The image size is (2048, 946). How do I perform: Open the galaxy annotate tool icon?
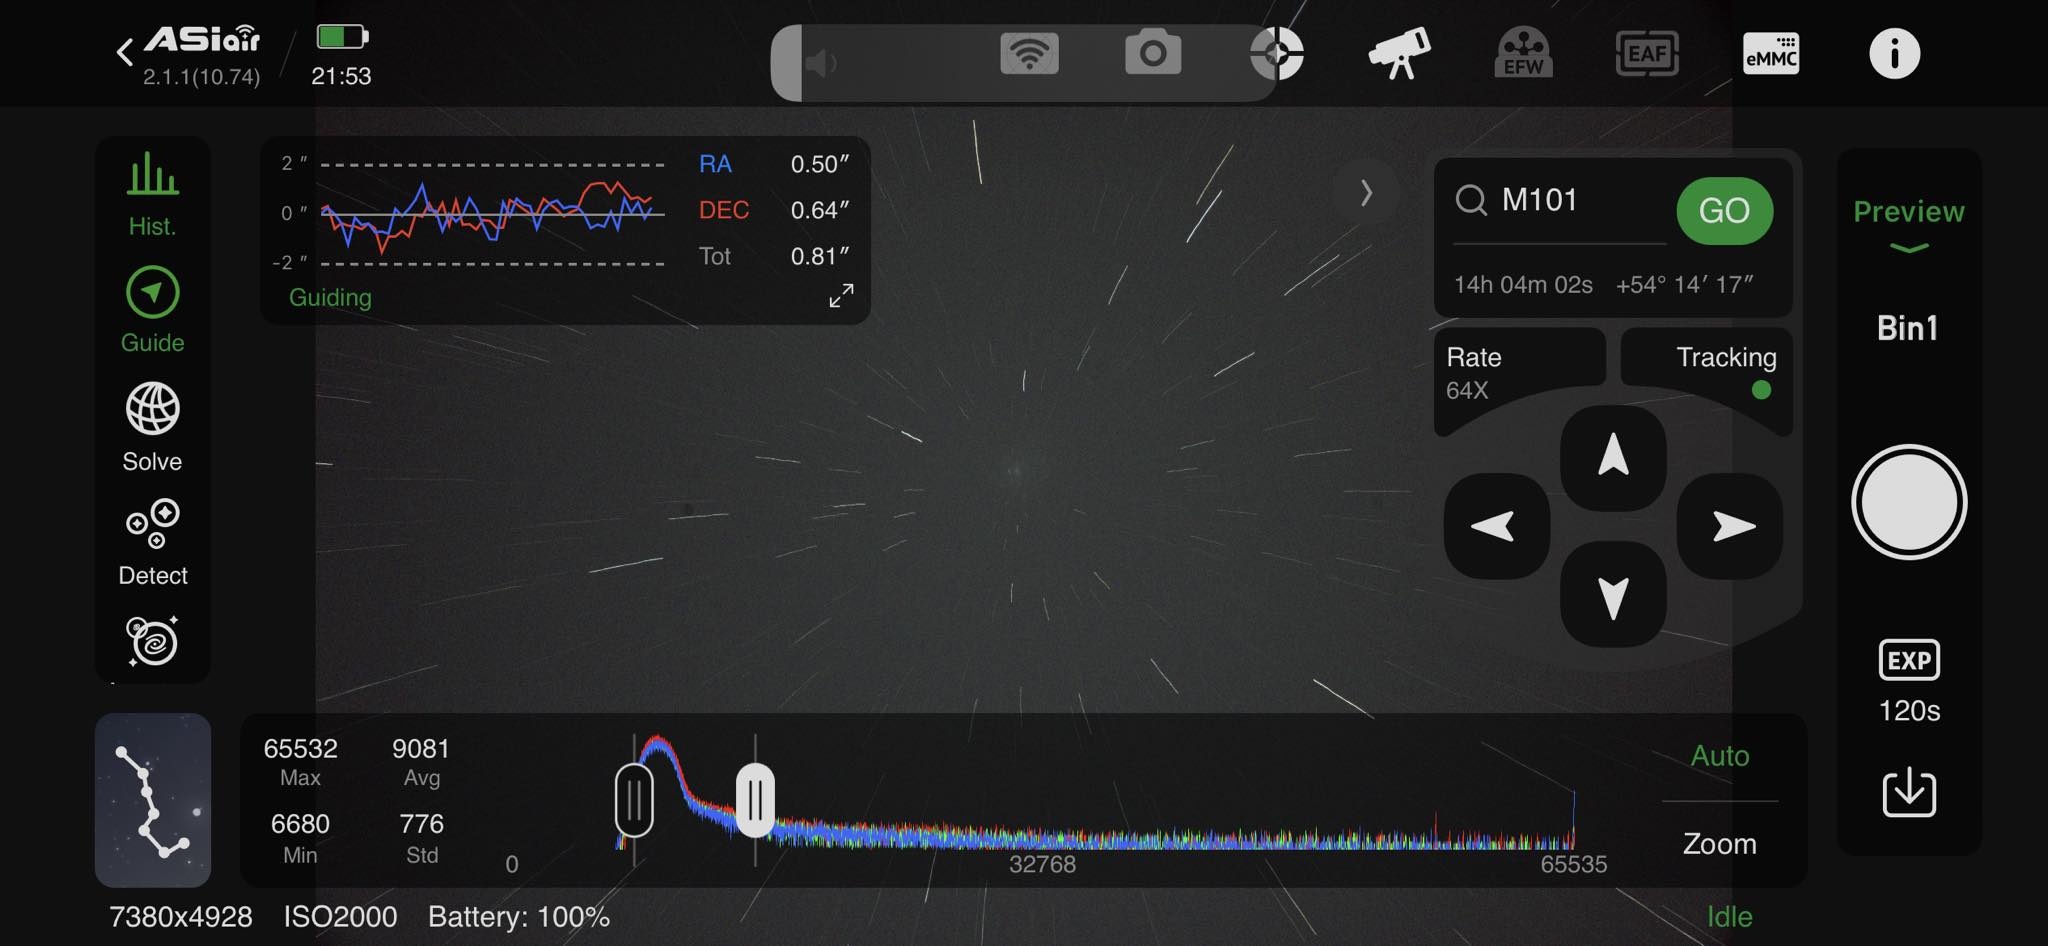(x=152, y=641)
